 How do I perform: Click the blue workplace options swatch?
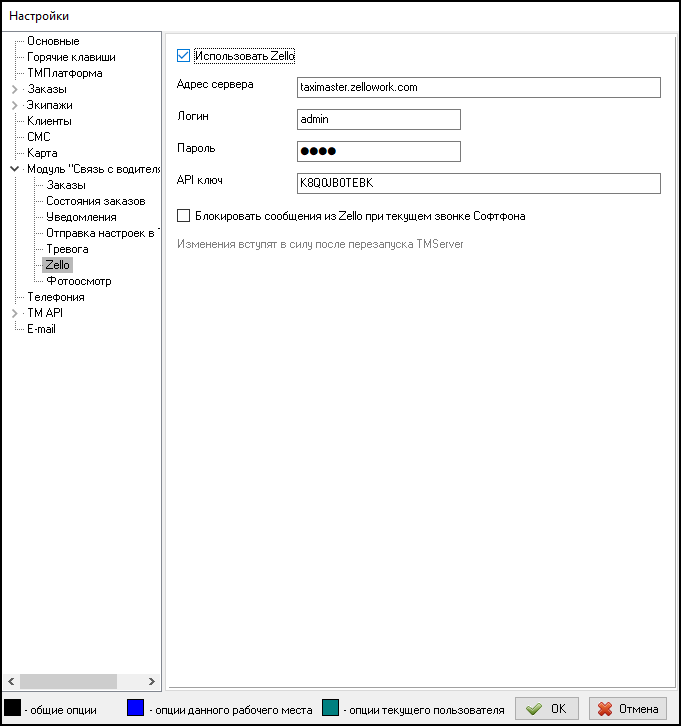[135, 707]
